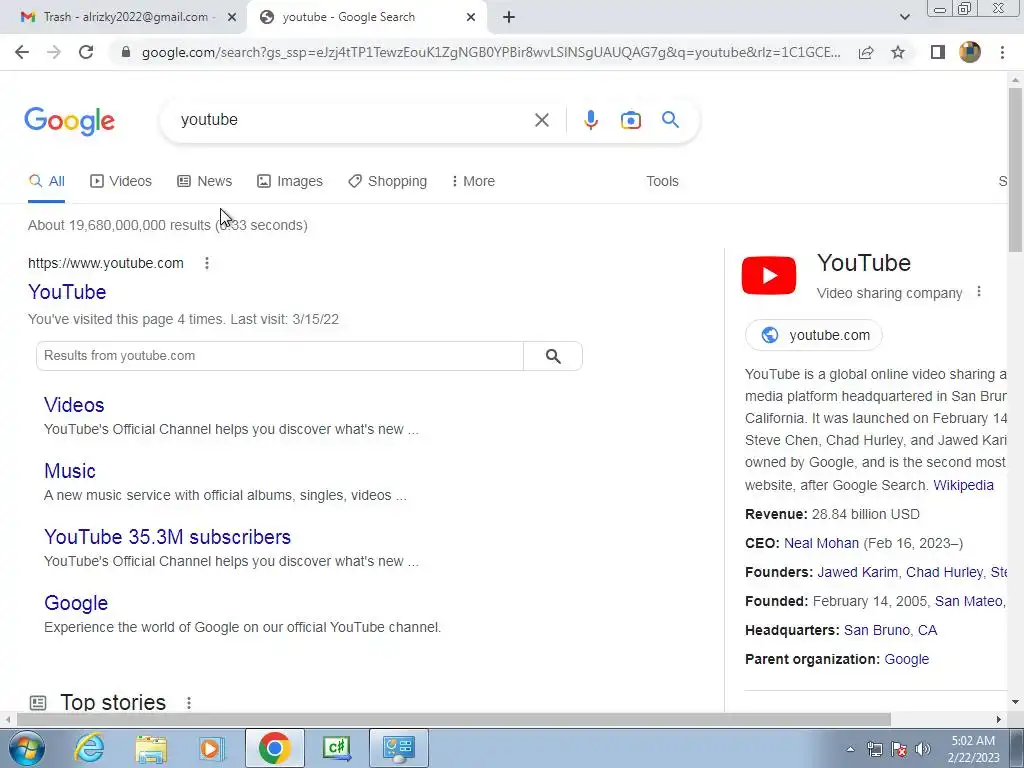The width and height of the screenshot is (1024, 768).
Task: Open the Chrome side panel
Action: click(x=938, y=52)
